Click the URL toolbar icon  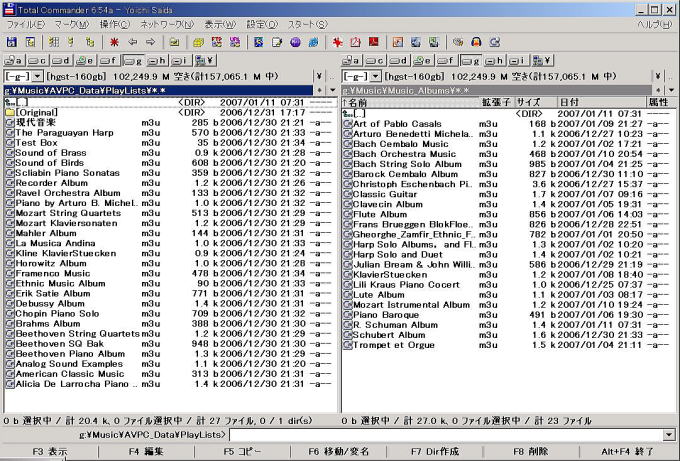[x=235, y=42]
